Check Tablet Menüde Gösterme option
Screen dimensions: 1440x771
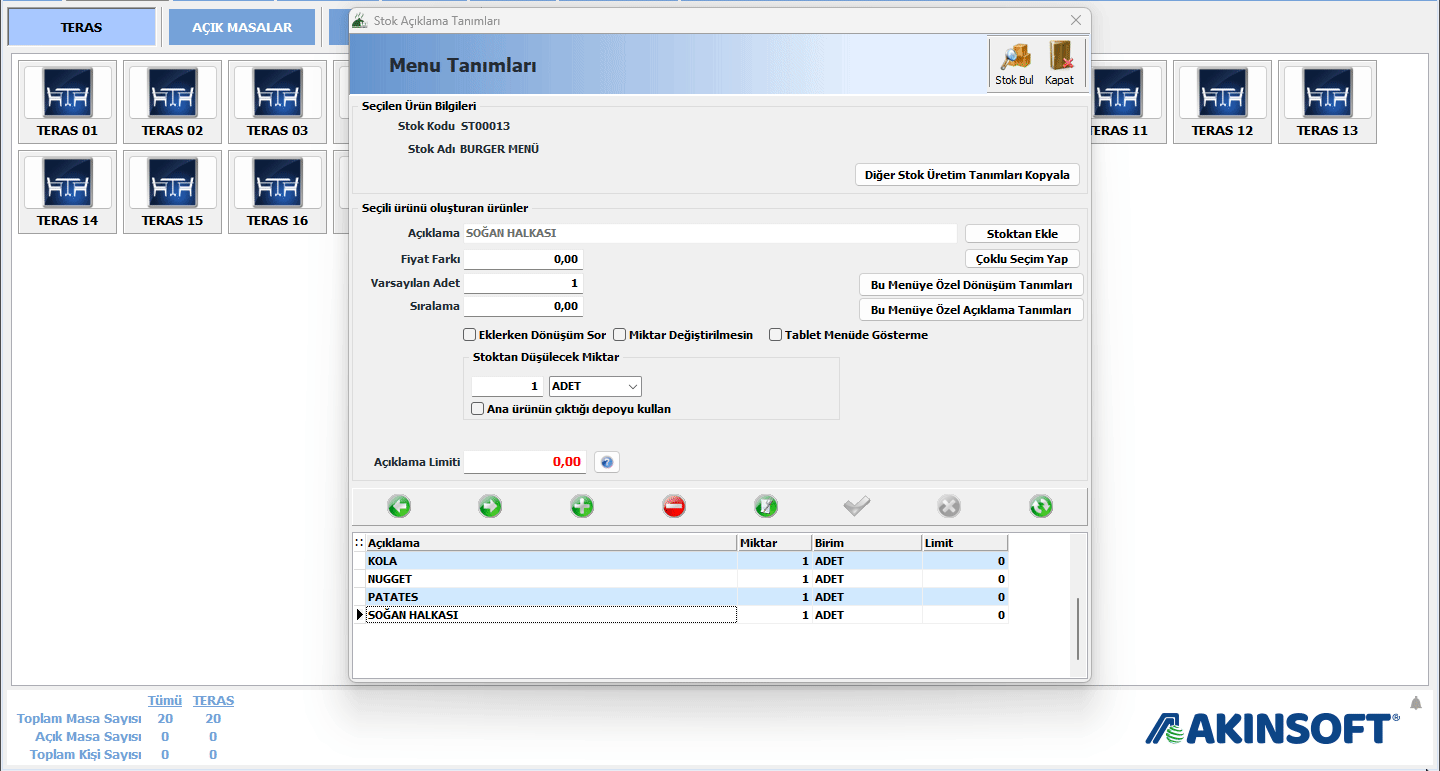(775, 335)
